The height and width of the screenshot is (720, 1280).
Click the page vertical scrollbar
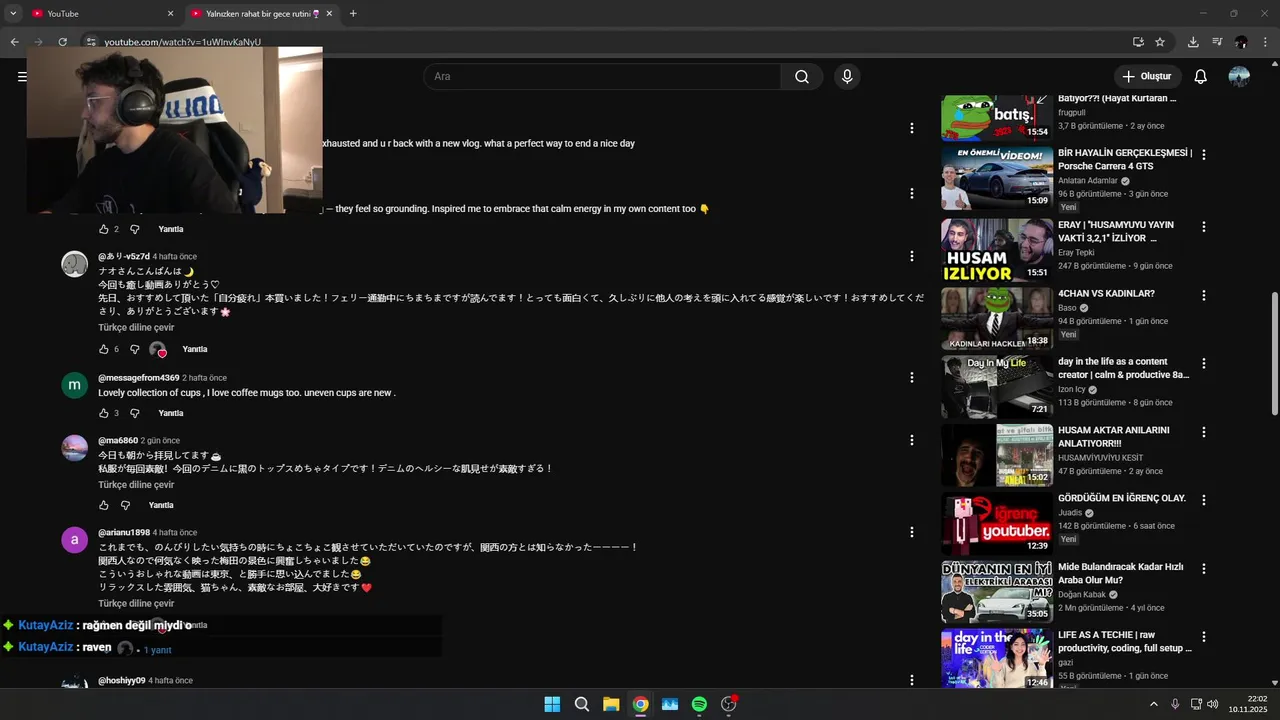(1274, 355)
